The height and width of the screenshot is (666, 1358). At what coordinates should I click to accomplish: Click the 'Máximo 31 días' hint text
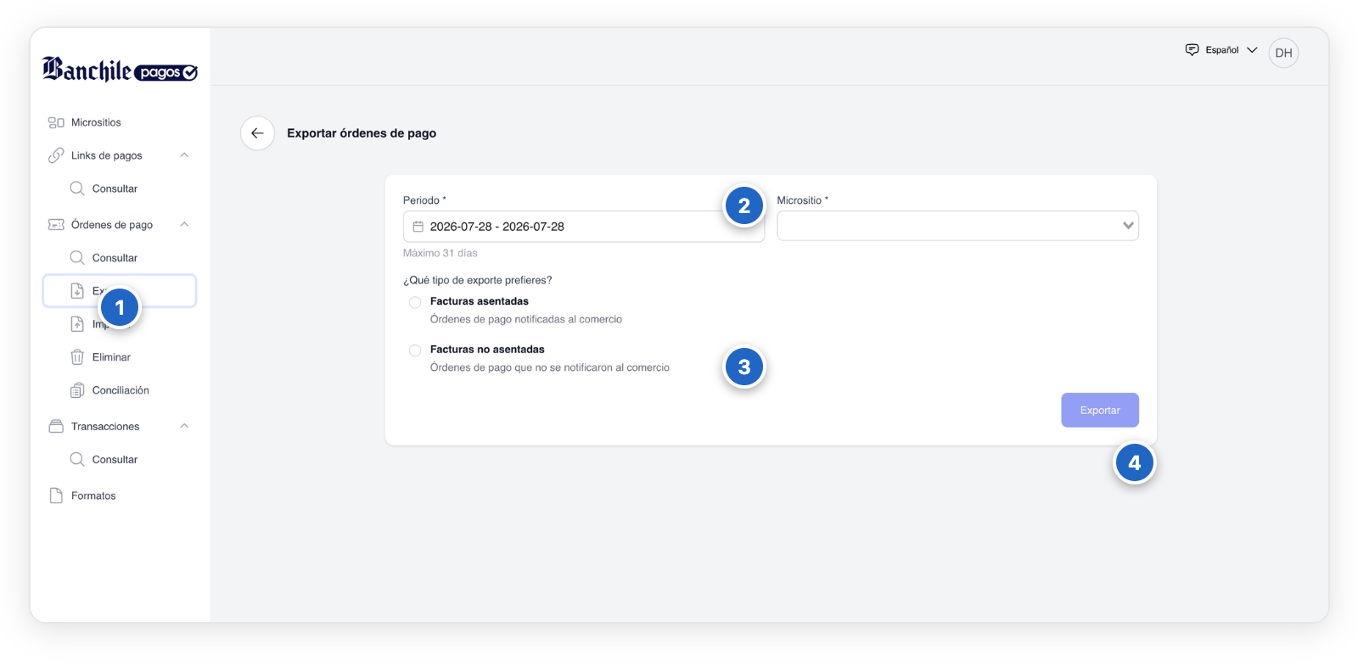click(x=440, y=253)
